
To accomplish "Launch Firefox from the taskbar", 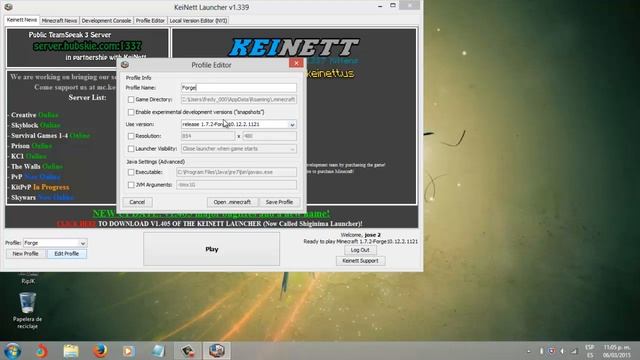I will [100, 351].
